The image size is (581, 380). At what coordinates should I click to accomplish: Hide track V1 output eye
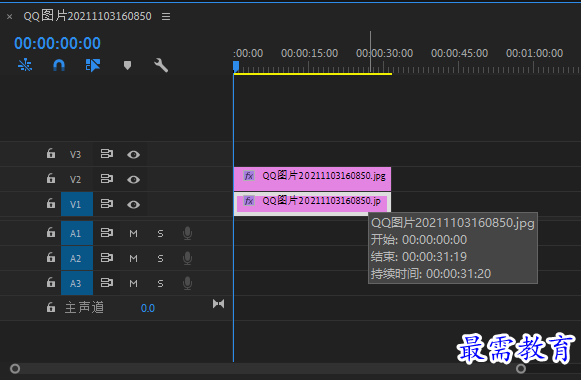click(x=133, y=204)
